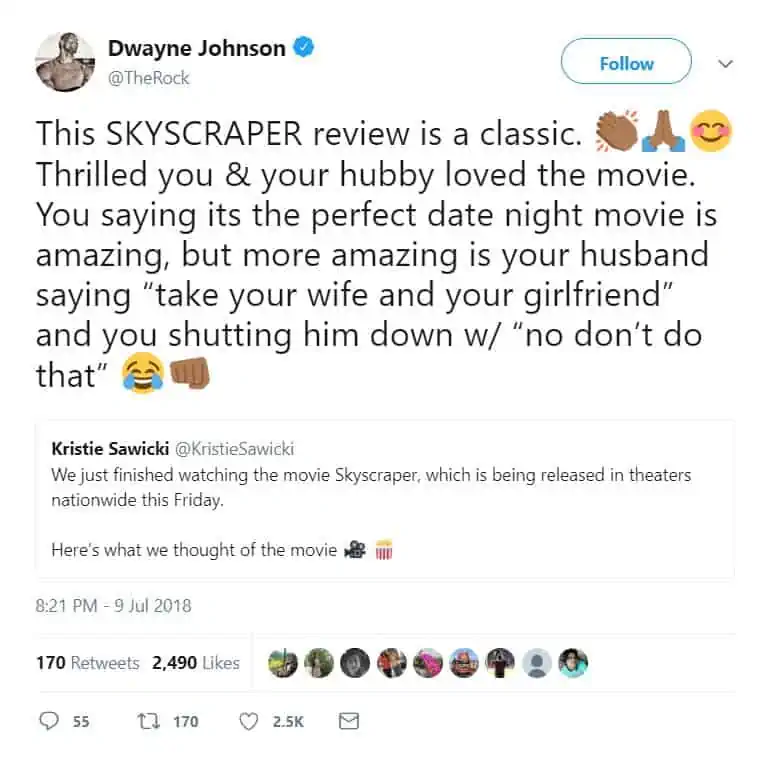
Task: Expand the tweet options chevron
Action: coord(725,64)
